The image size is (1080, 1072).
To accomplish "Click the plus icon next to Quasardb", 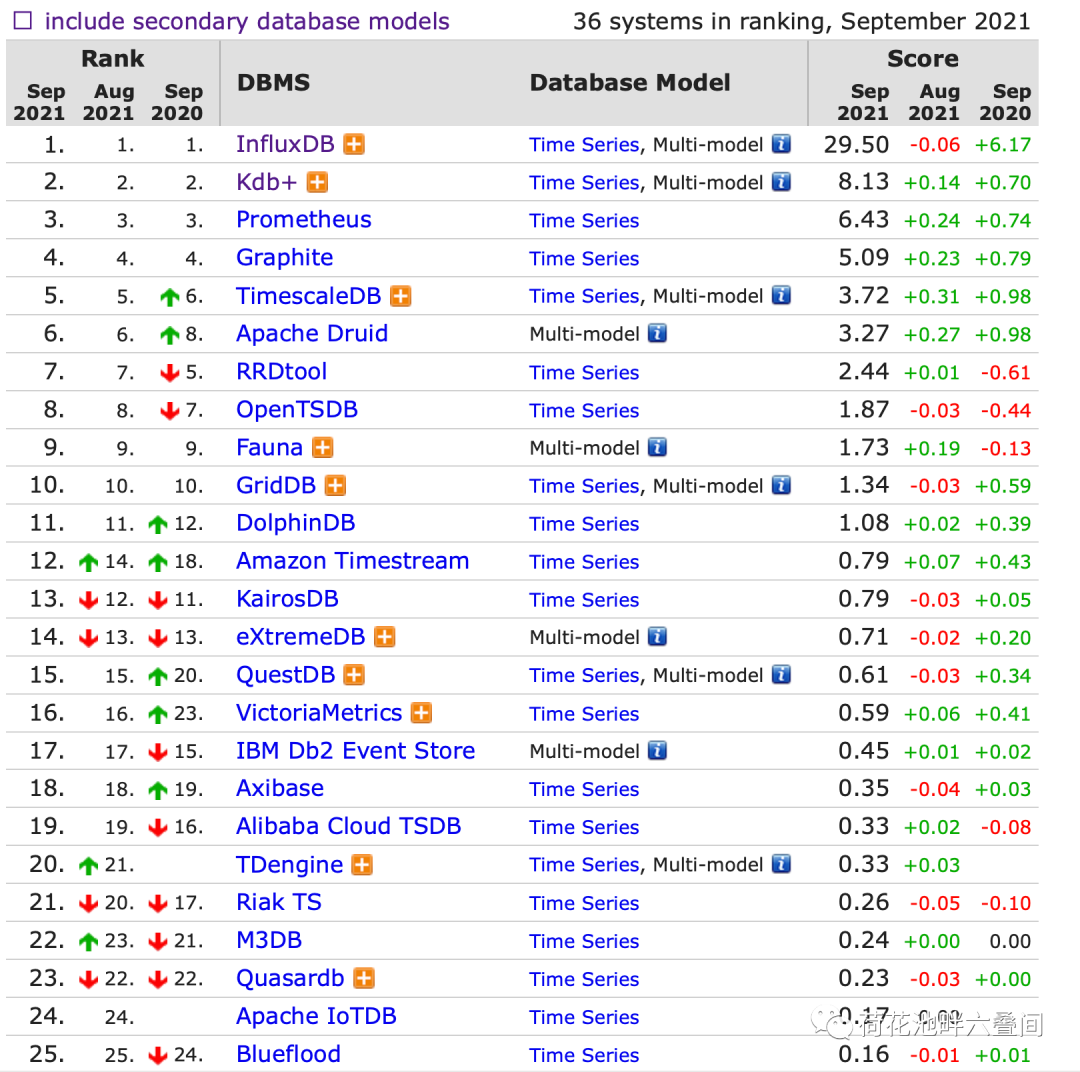I will 364,978.
